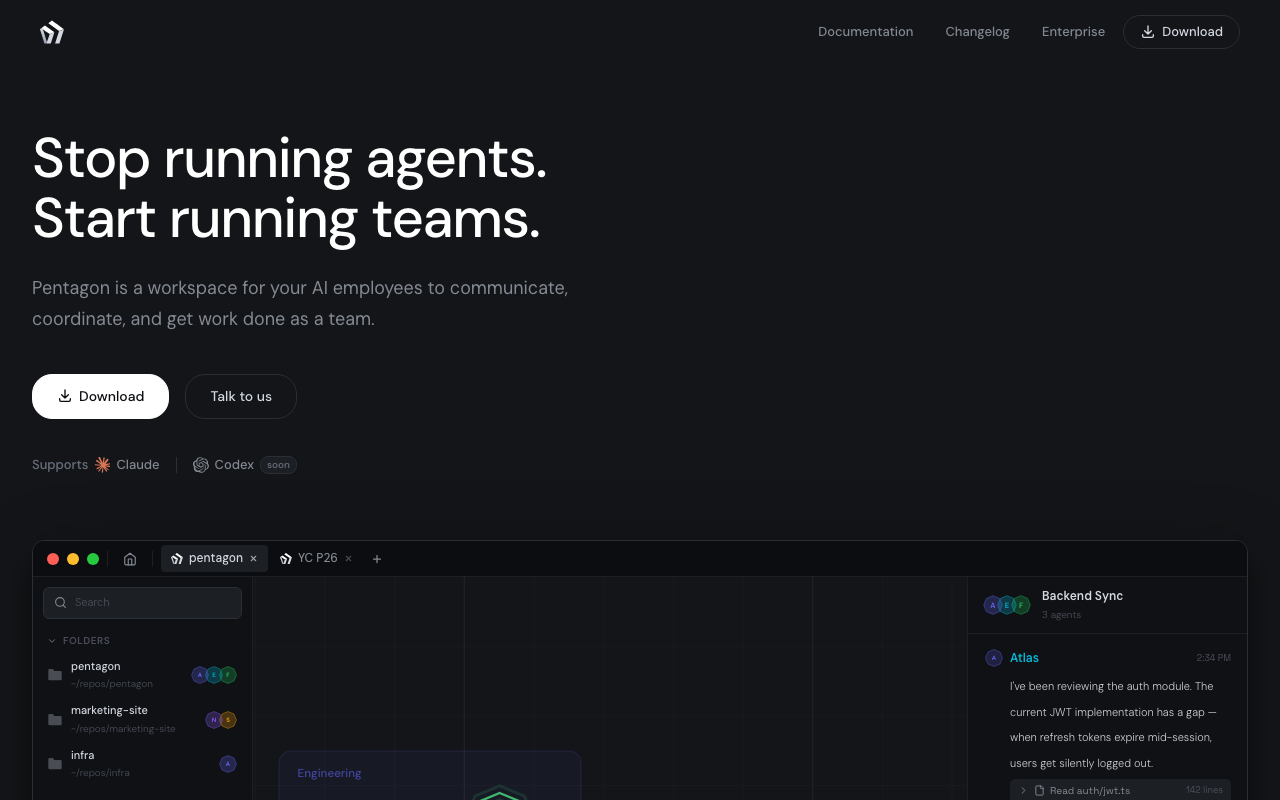Image resolution: width=1280 pixels, height=800 pixels.
Task: Click the sidebar Search field
Action: (142, 603)
